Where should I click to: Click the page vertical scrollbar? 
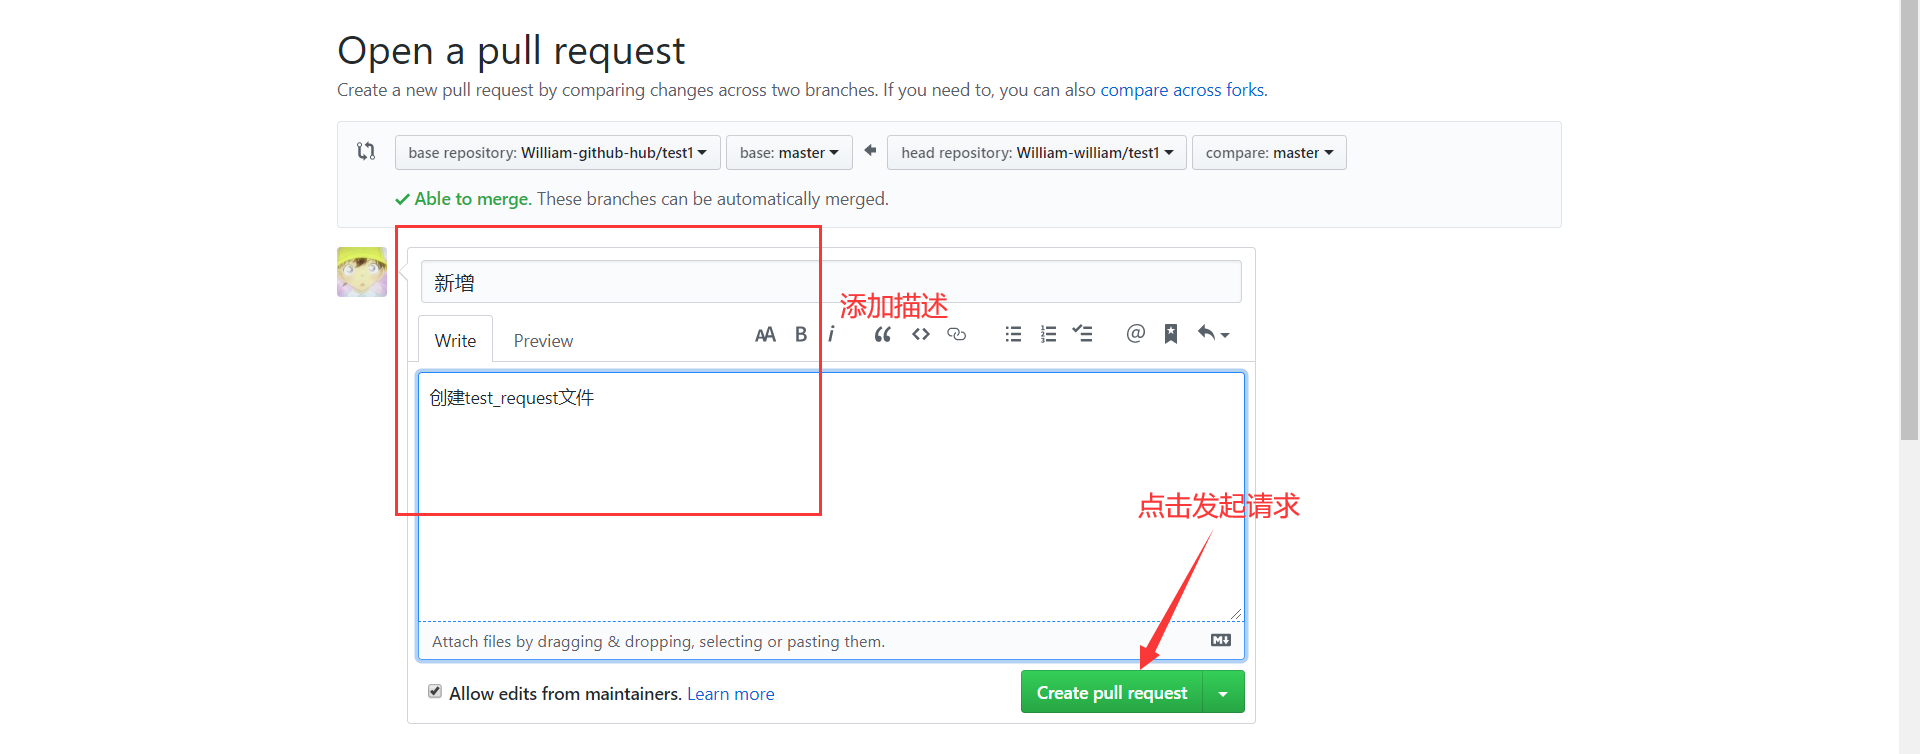[1910, 220]
